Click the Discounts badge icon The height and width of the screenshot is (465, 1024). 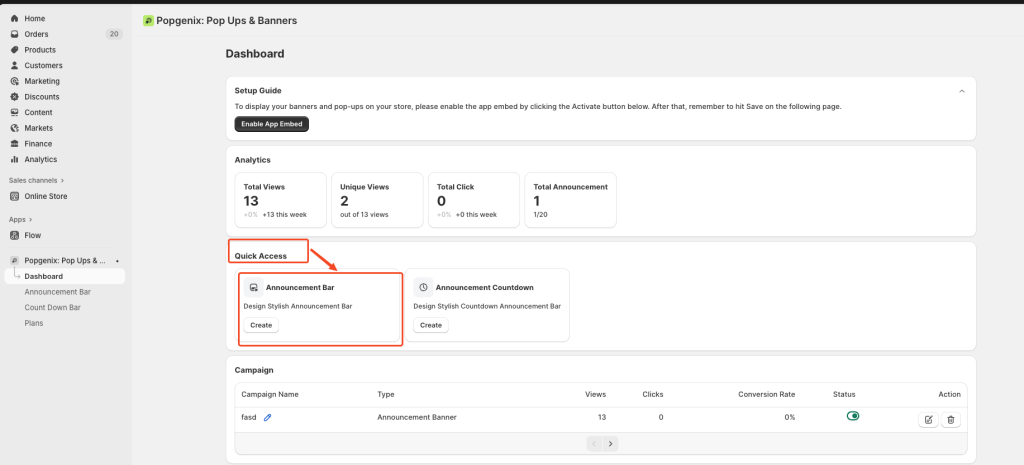[x=14, y=97]
